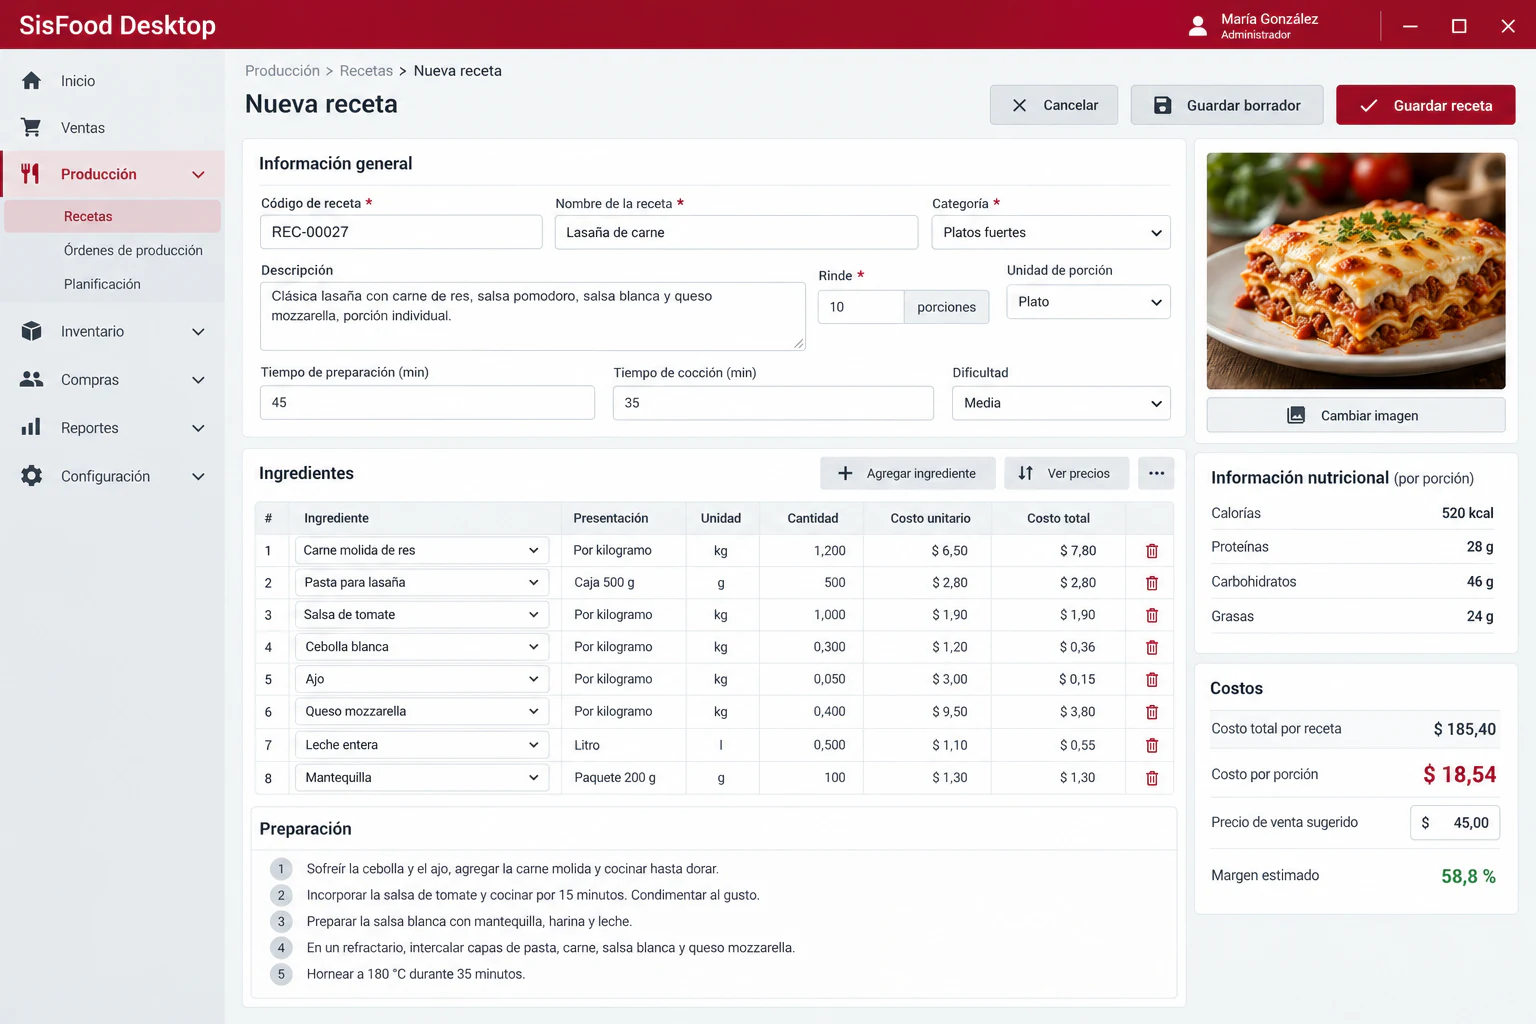The image size is (1536, 1024).
Task: Click the Reportes bar chart icon
Action: click(32, 427)
